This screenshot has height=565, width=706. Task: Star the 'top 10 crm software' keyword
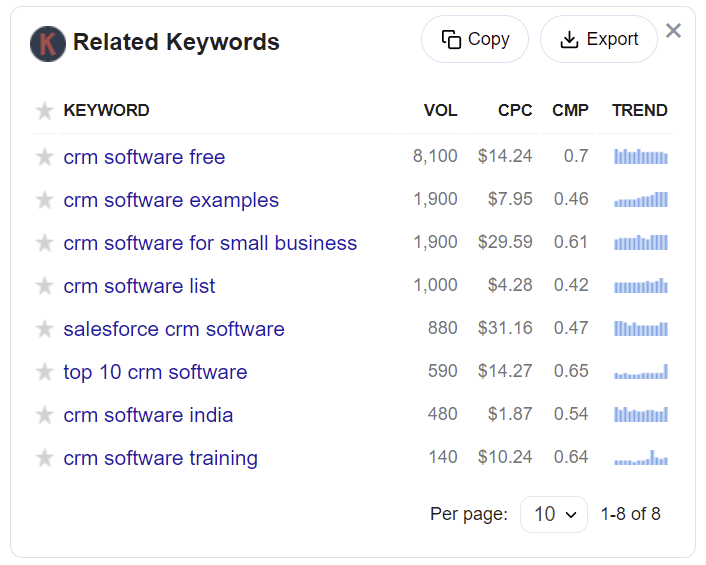(44, 372)
